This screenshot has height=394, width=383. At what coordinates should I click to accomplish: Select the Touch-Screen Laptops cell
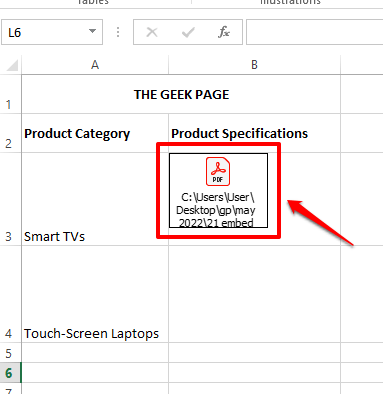[95, 294]
